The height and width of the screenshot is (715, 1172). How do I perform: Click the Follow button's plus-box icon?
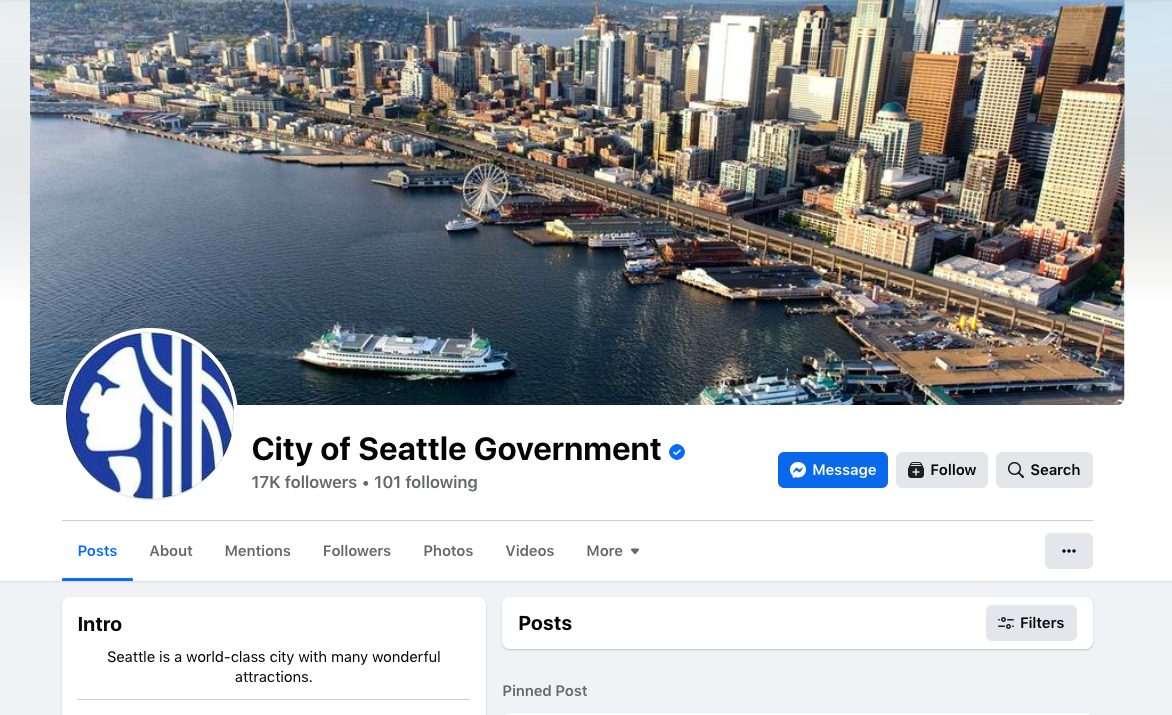(916, 470)
